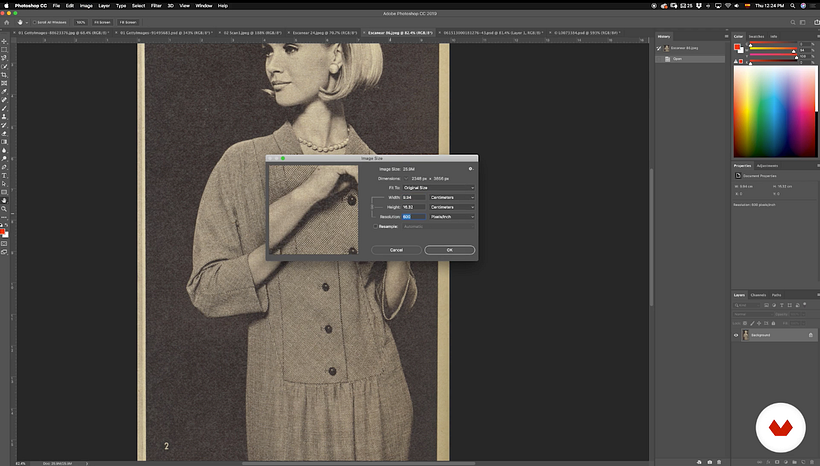Click the 100% zoom button
Screen dimensions: 820x466
81,22
